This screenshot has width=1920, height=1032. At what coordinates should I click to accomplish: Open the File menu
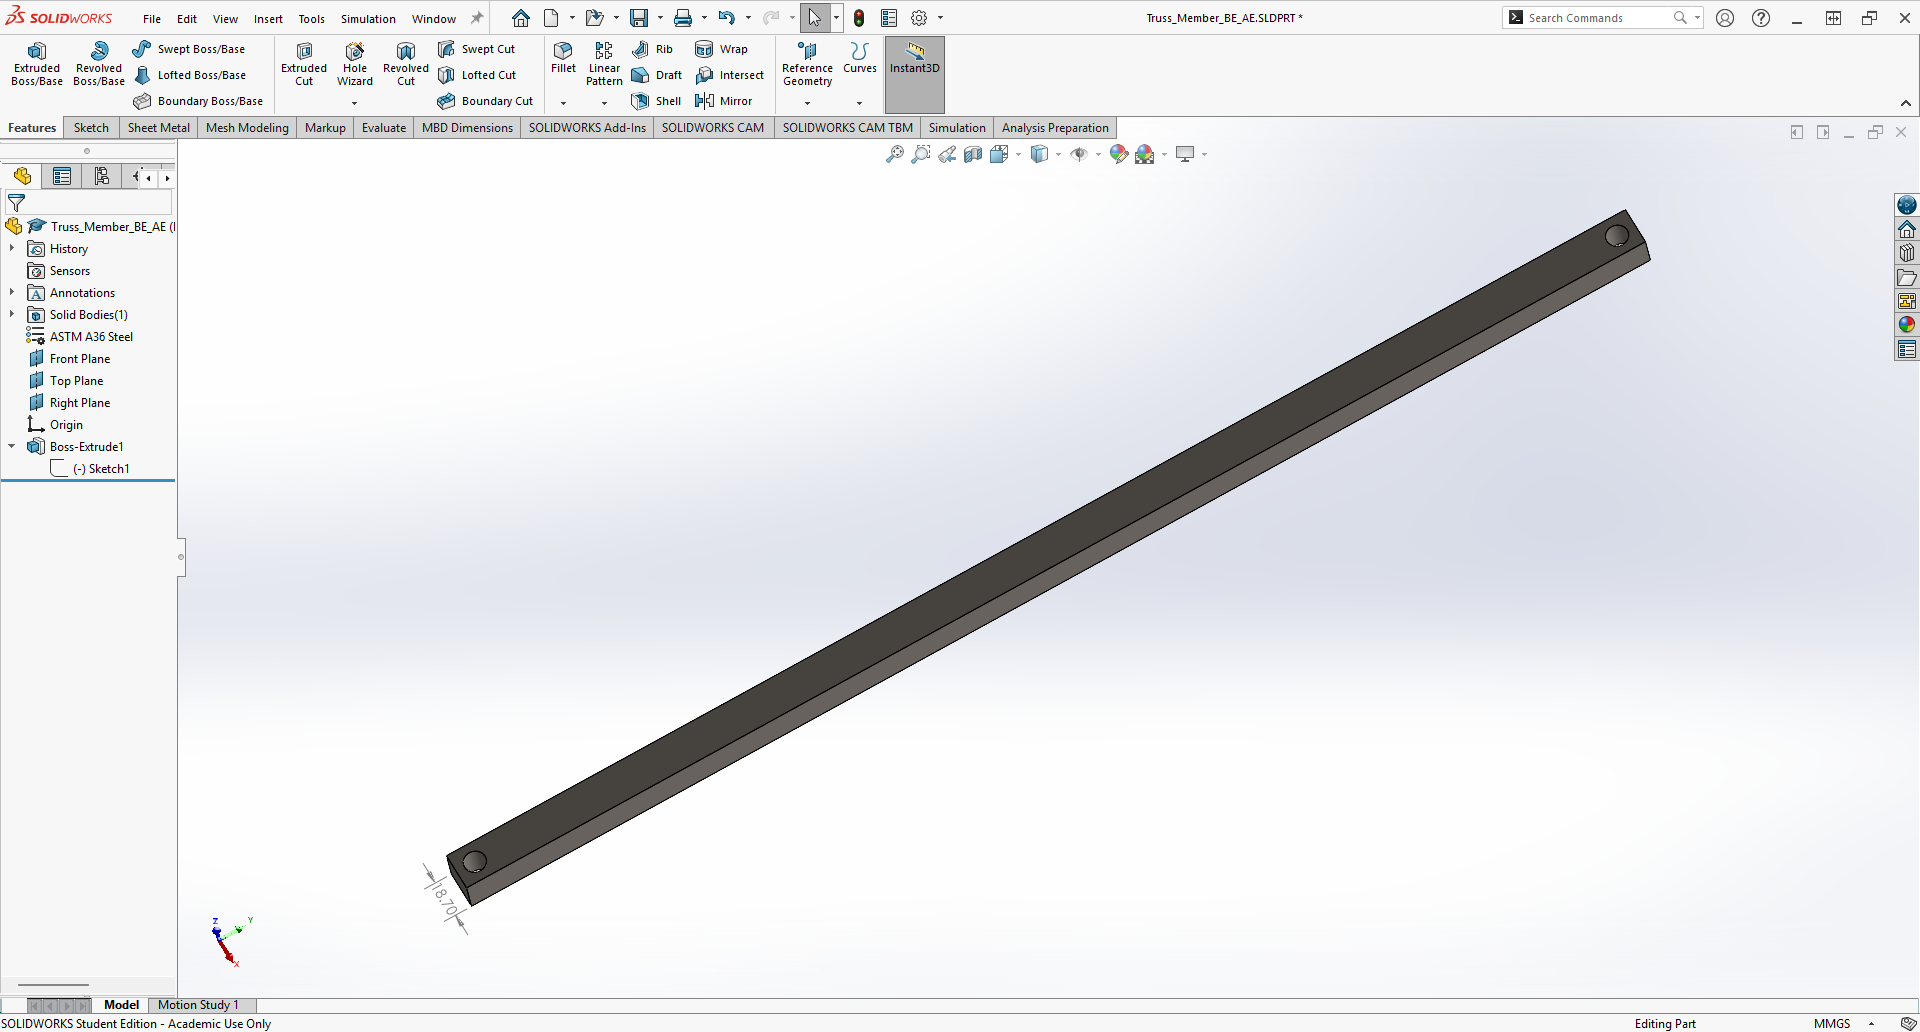(152, 19)
